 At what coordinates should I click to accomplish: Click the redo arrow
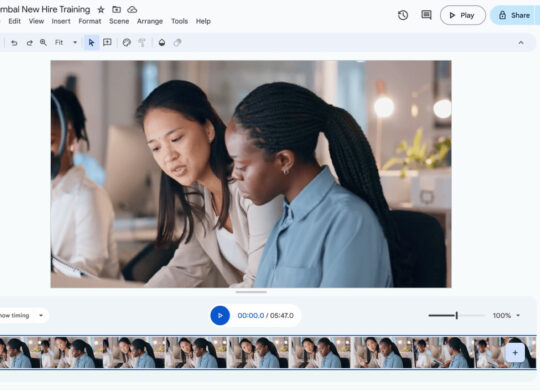pos(30,43)
